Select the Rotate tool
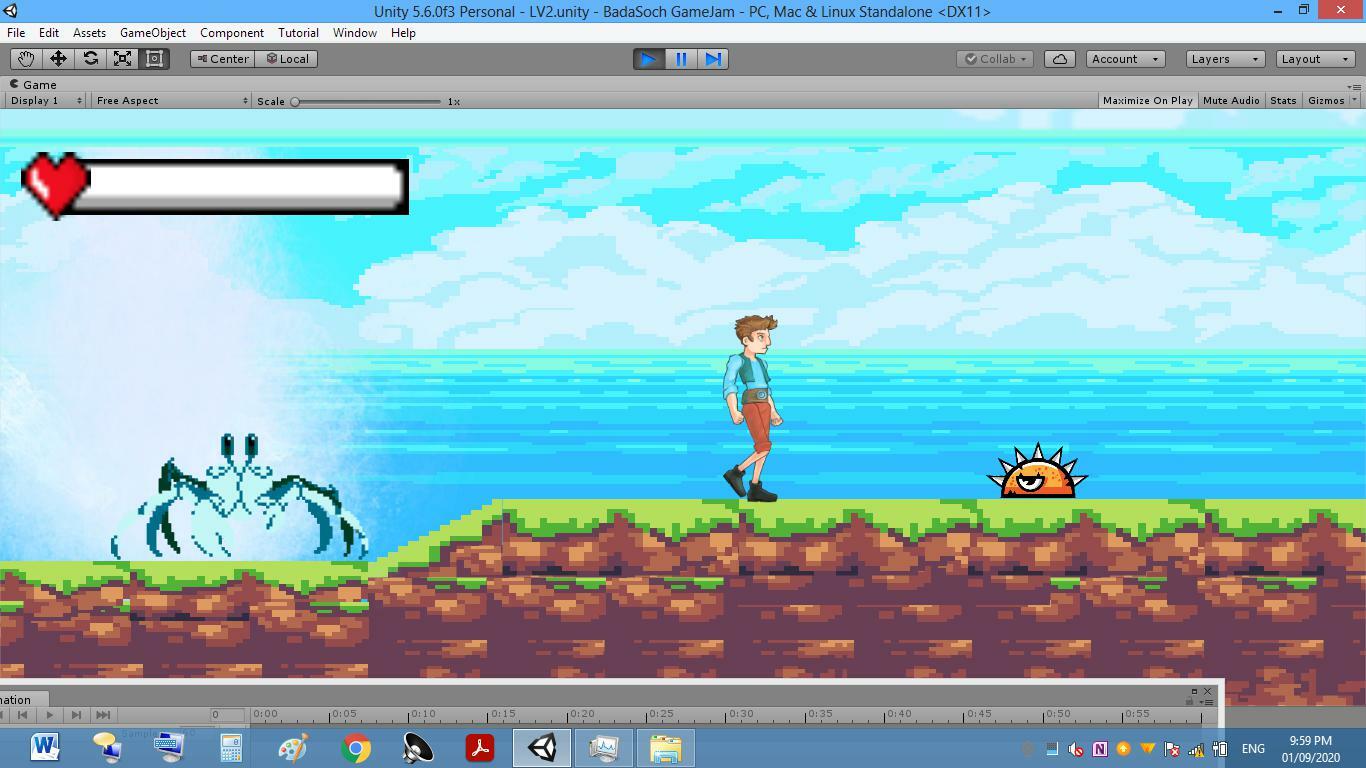Image resolution: width=1366 pixels, height=768 pixels. 90,59
